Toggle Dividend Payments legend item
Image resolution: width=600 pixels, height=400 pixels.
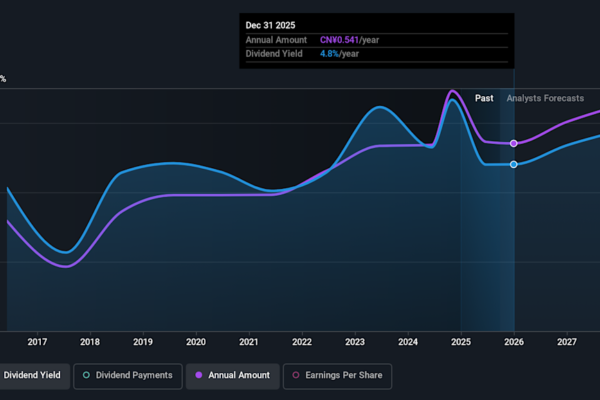(128, 376)
